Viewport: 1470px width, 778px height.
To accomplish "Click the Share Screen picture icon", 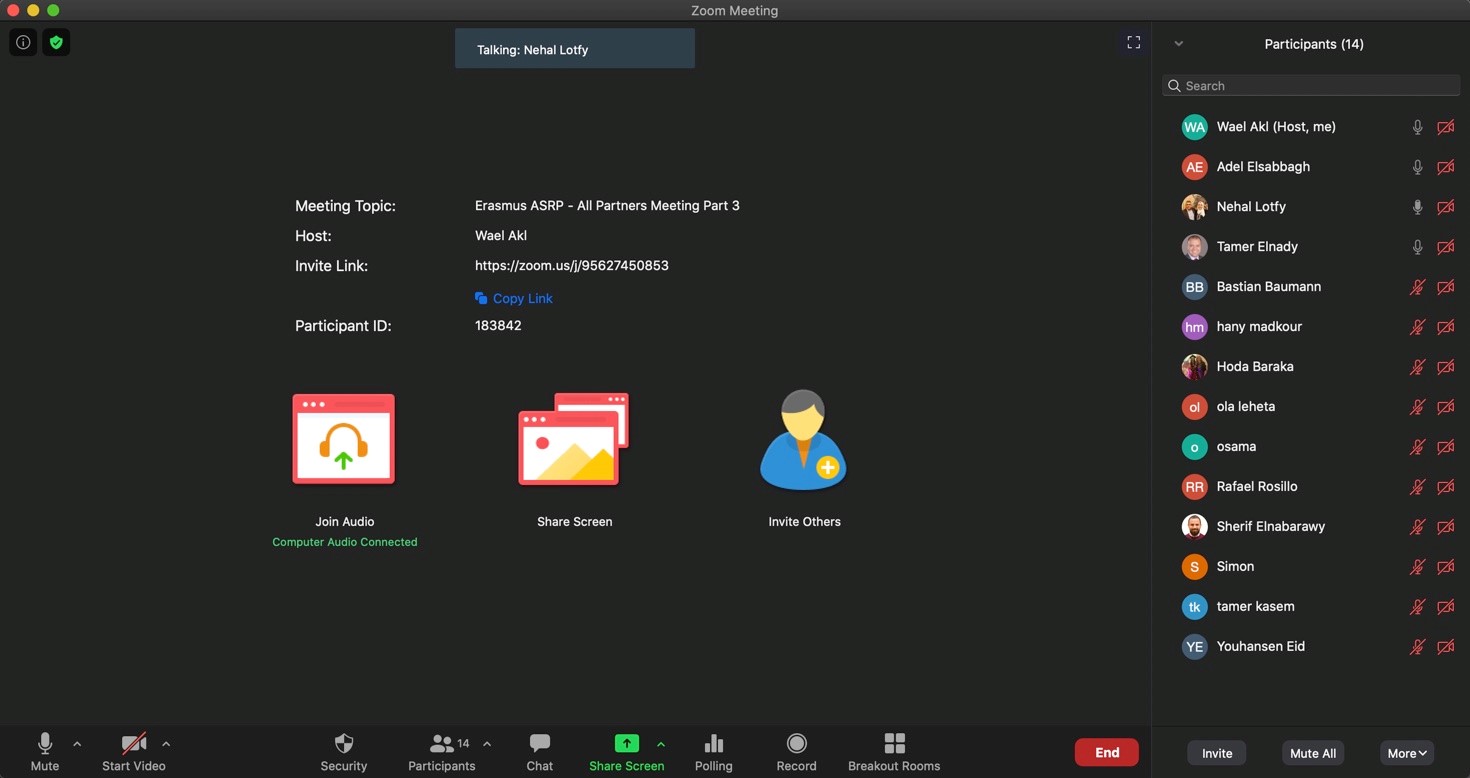I will pos(574,439).
